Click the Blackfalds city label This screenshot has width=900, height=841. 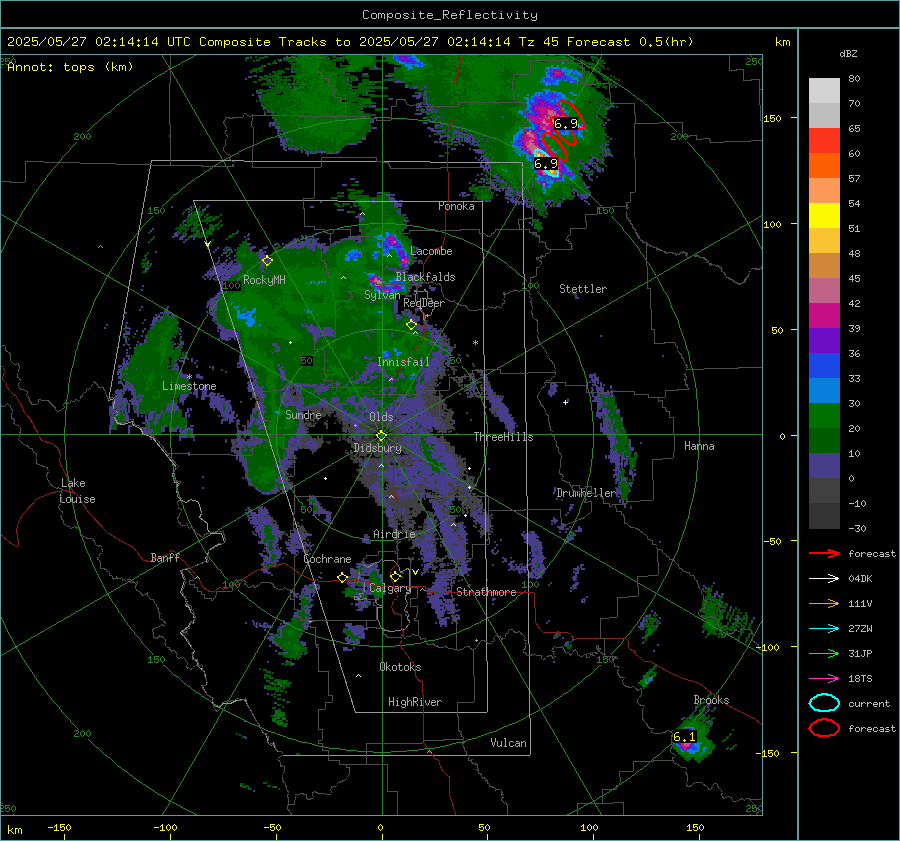tap(425, 277)
